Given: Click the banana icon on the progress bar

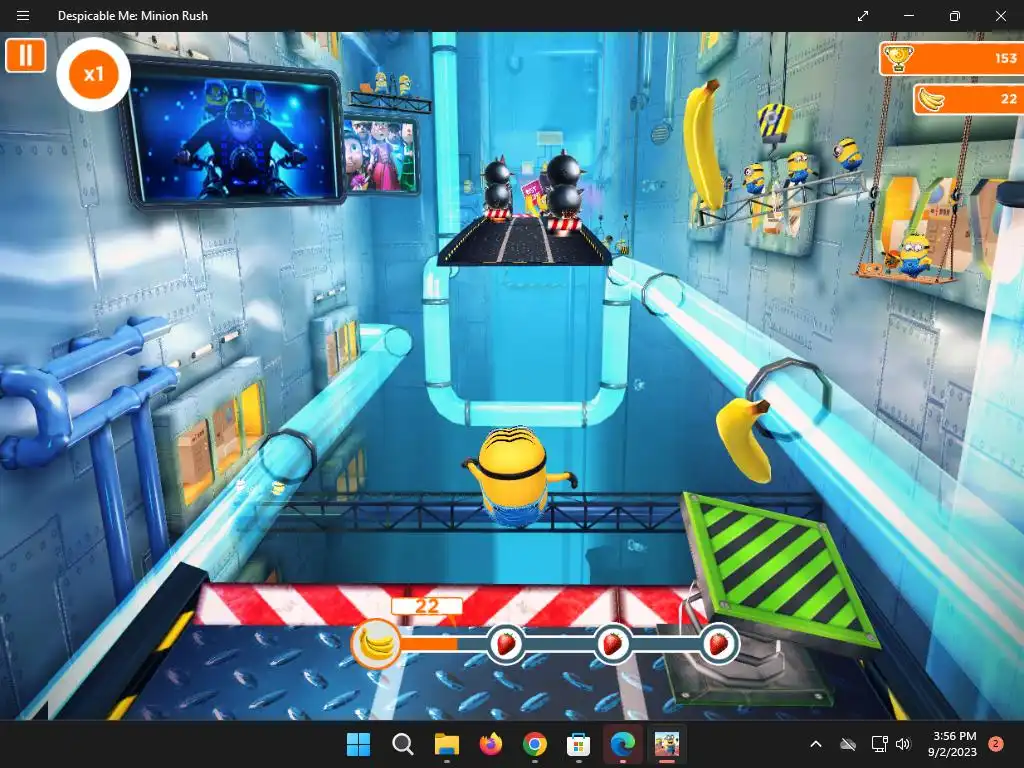Looking at the screenshot, I should (x=376, y=644).
